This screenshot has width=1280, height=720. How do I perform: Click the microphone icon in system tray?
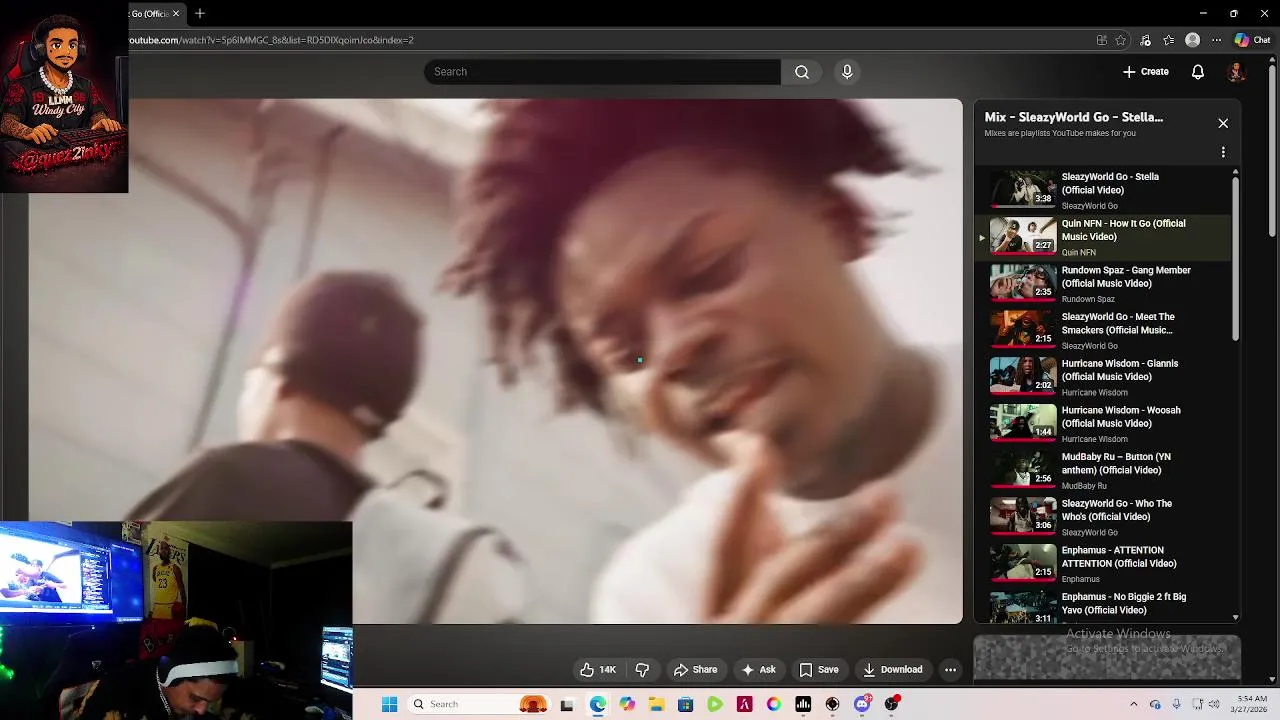[x=1176, y=704]
